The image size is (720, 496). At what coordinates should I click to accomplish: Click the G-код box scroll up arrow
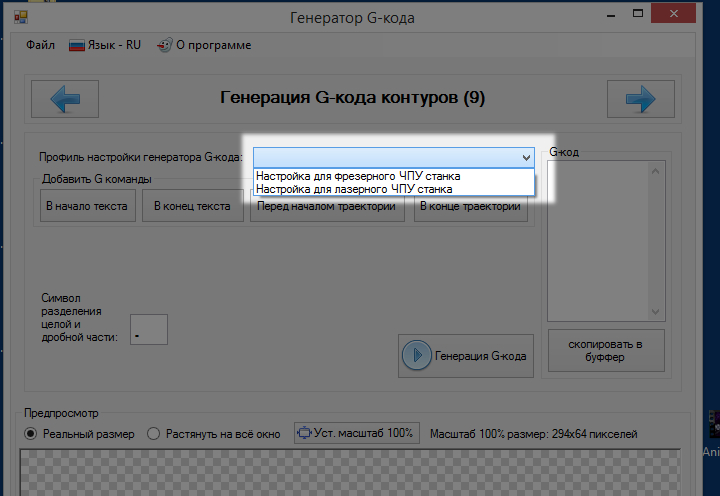pos(655,171)
